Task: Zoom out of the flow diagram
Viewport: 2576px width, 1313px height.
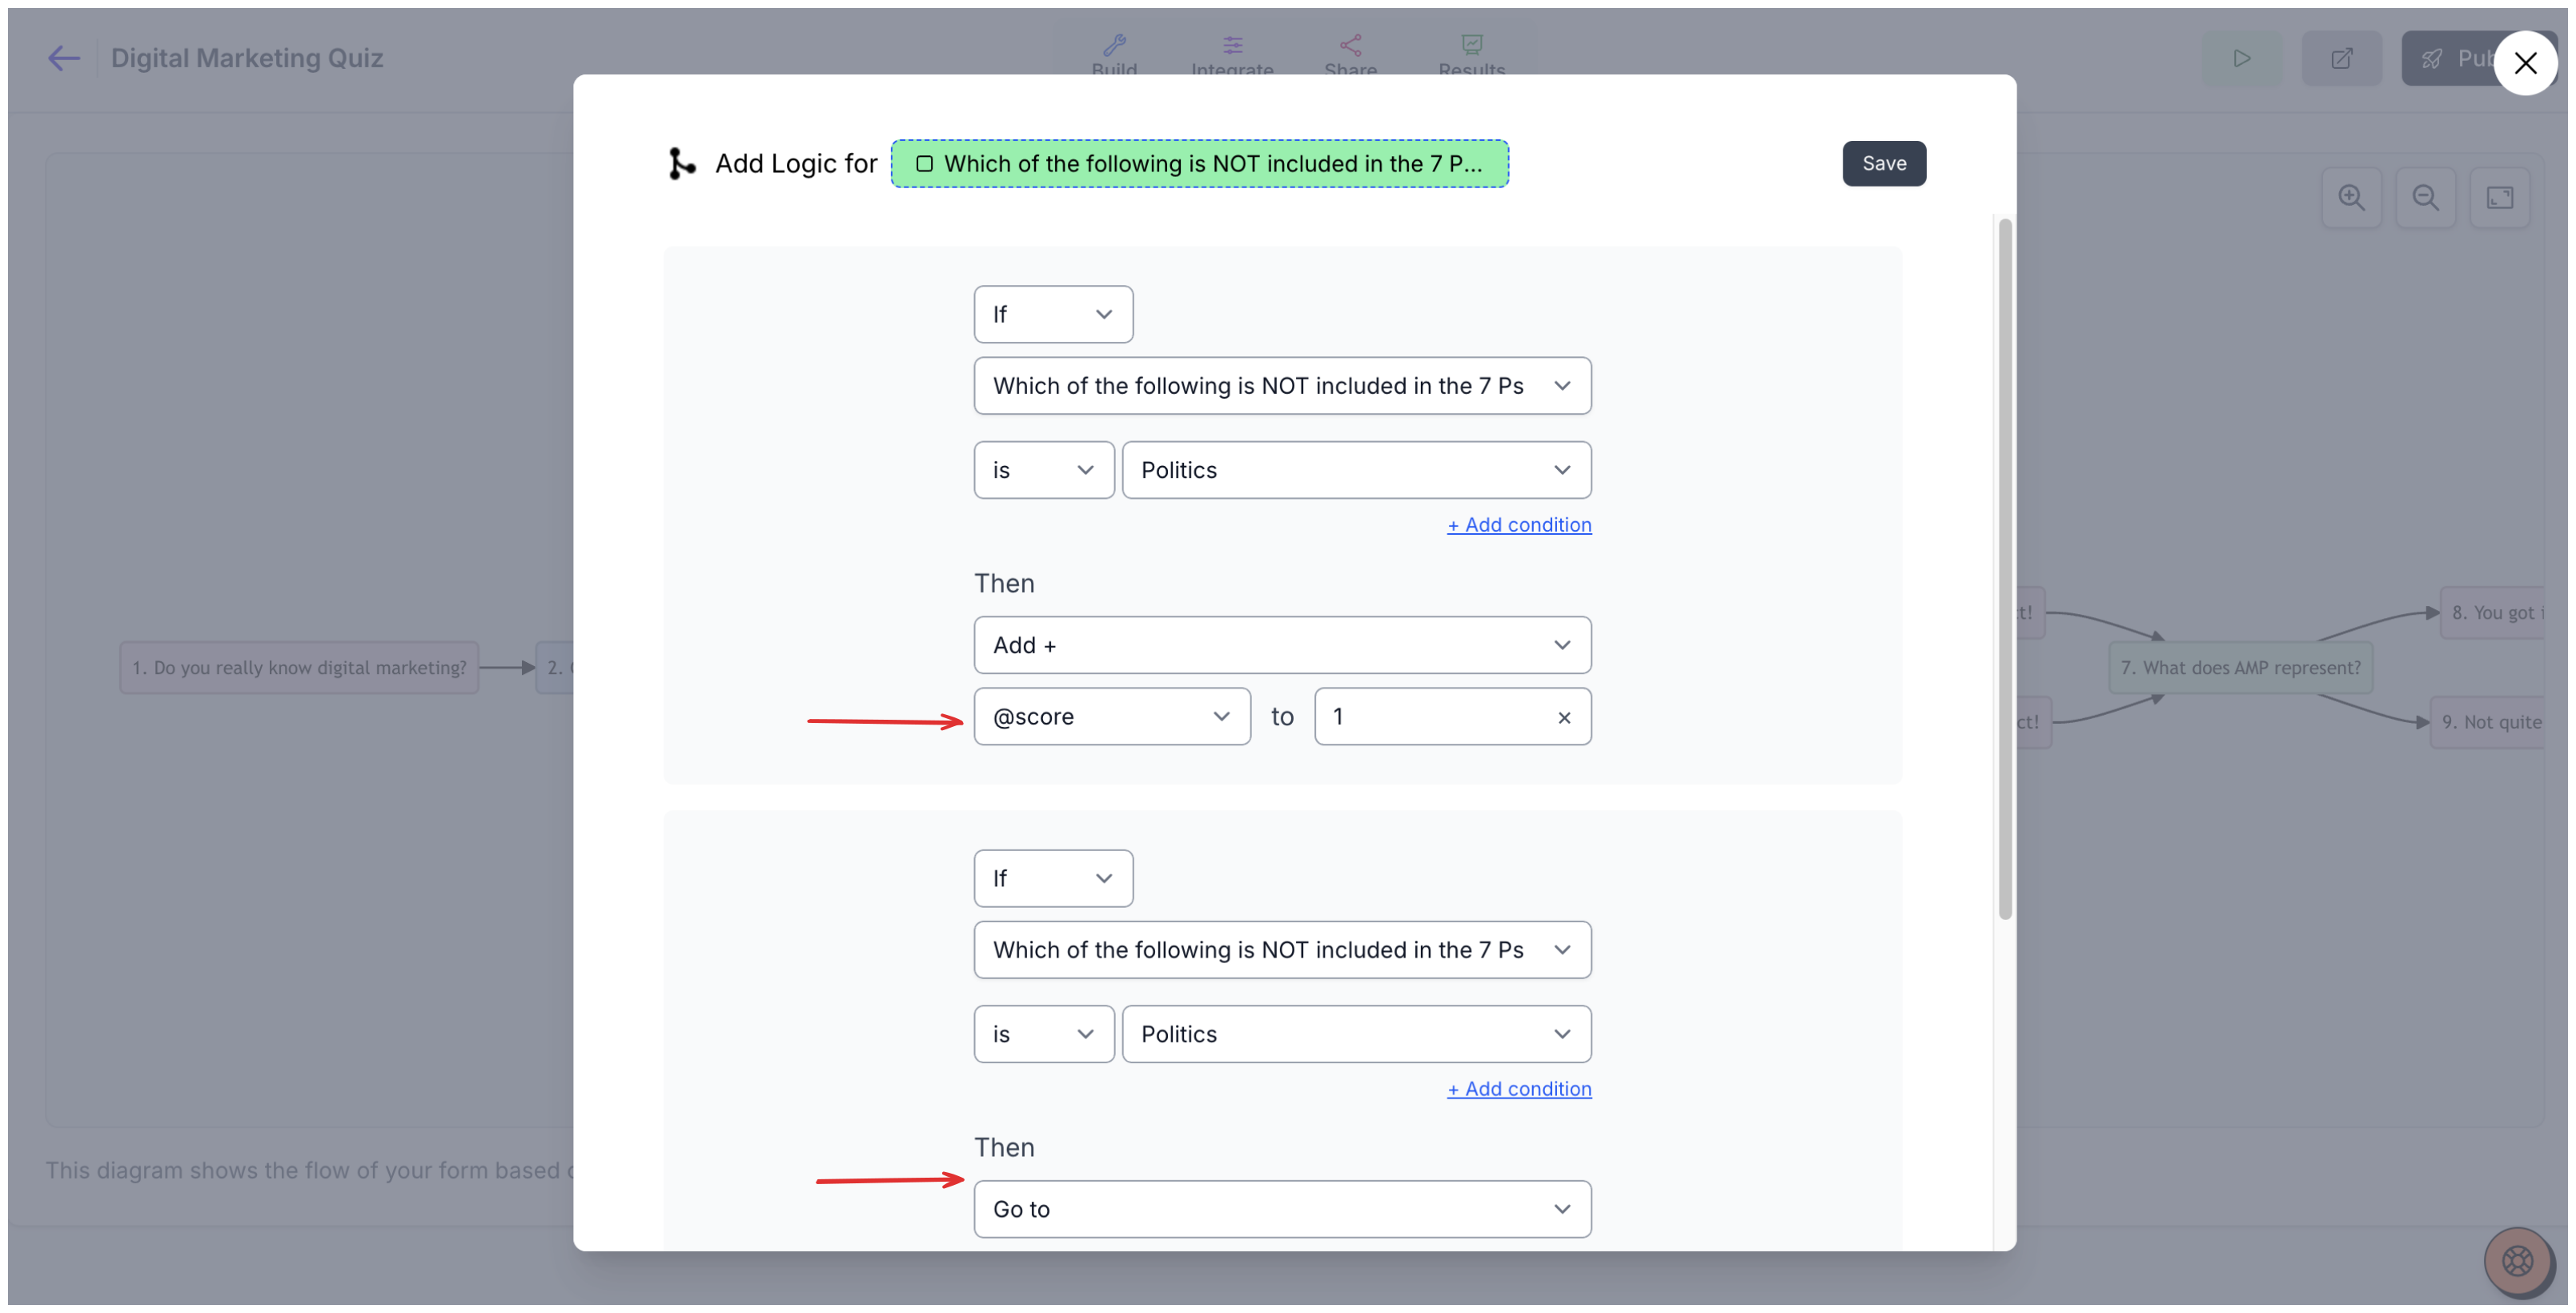Action: [x=2425, y=197]
